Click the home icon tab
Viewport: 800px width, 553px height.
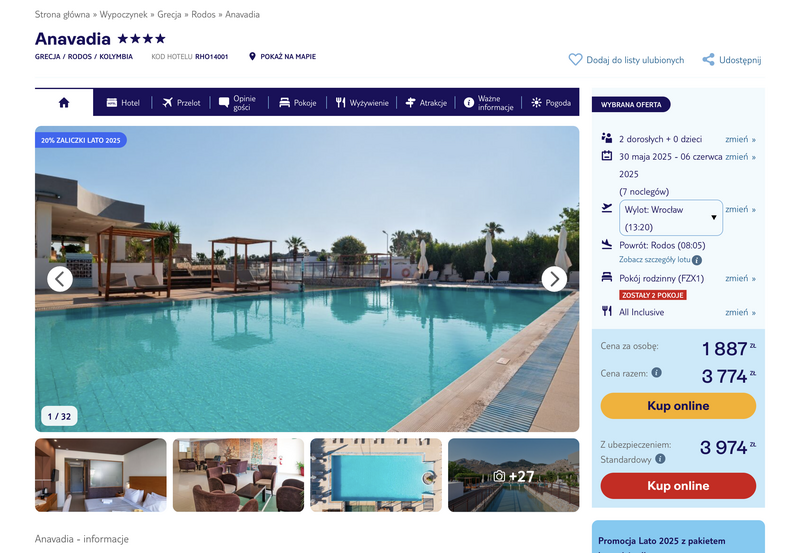coord(64,103)
